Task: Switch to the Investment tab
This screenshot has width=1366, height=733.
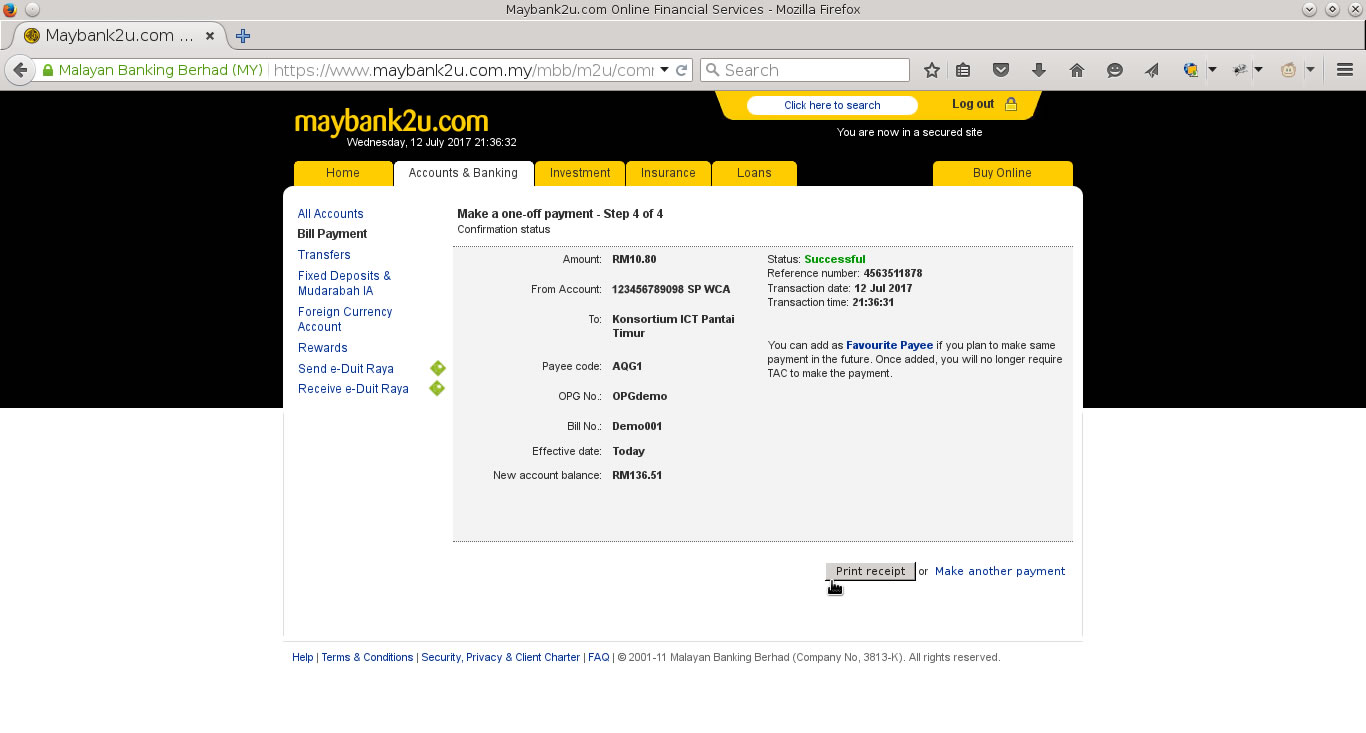Action: tap(580, 173)
